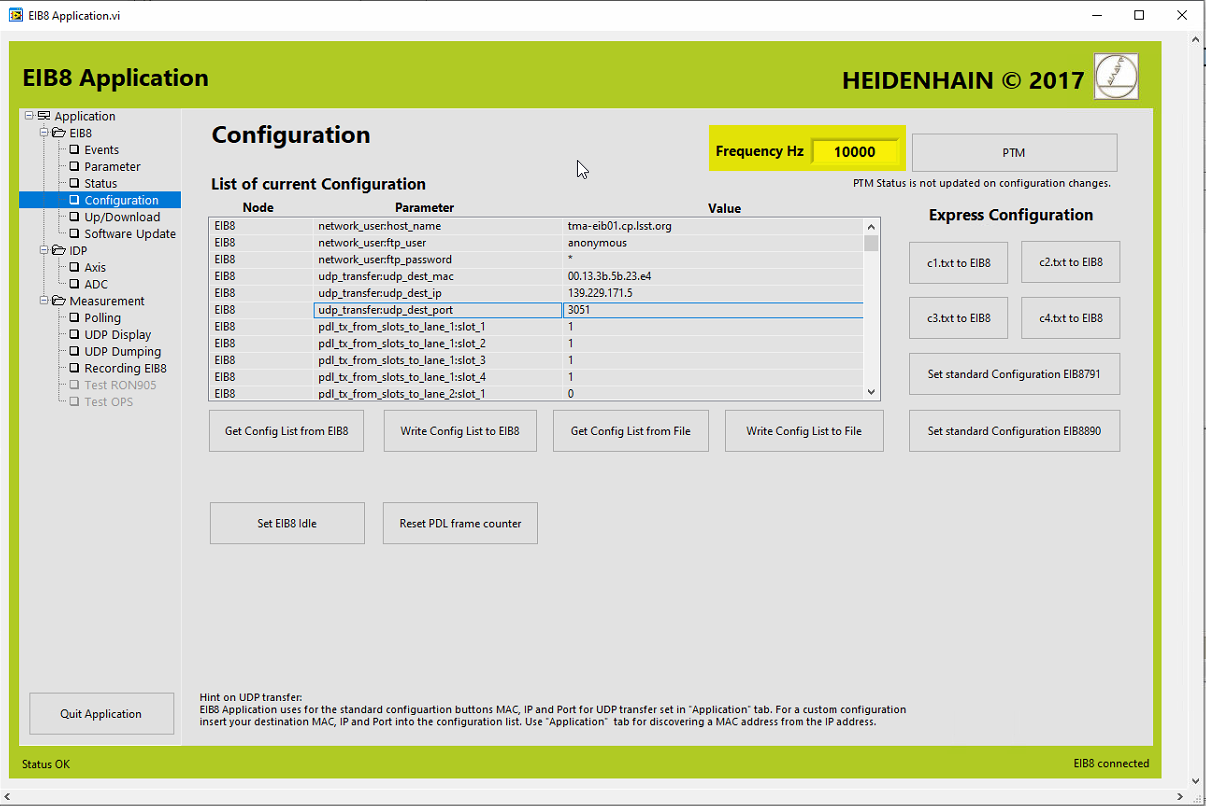Click EIB8 connected status text
Image resolution: width=1206 pixels, height=806 pixels.
coord(1111,763)
